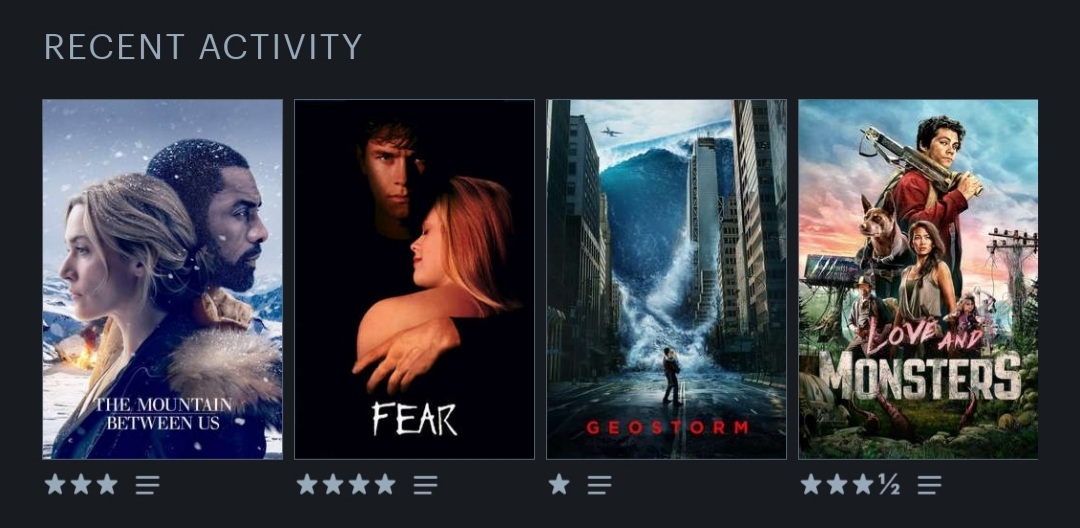Click the single star rating under Geostorm
The image size is (1080, 528).
click(559, 484)
